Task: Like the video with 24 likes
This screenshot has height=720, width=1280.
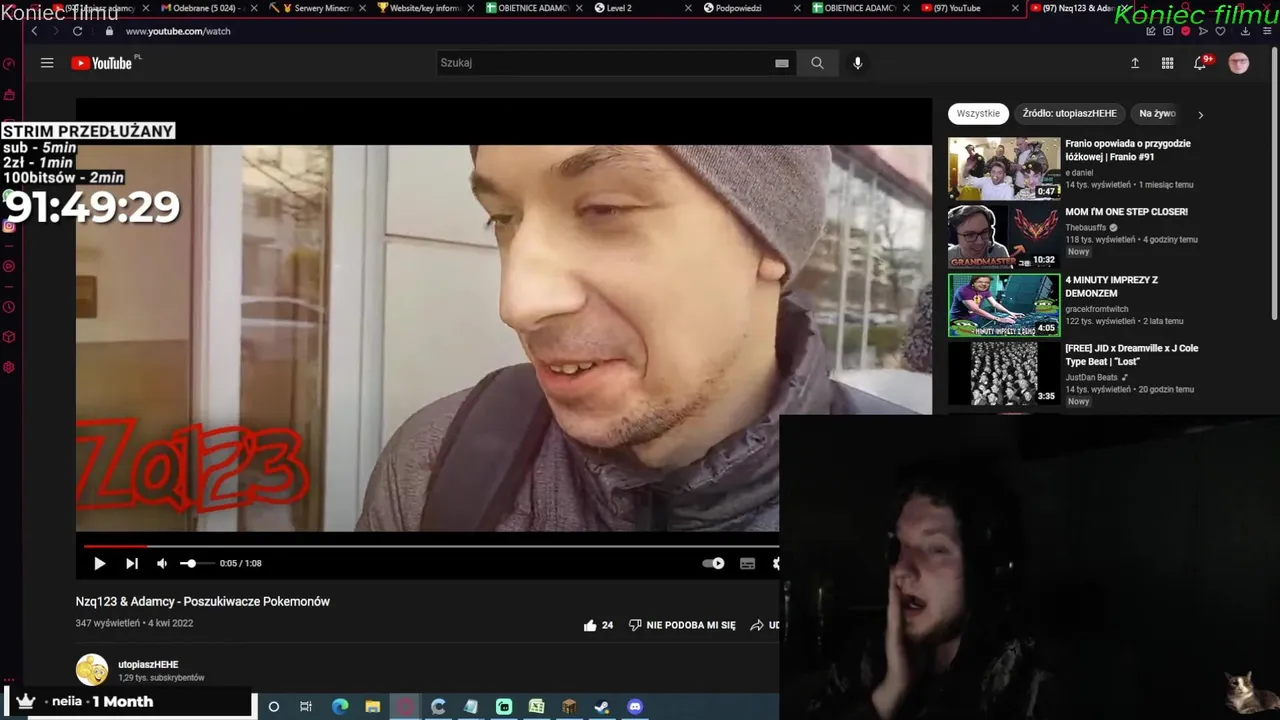Action: (598, 625)
